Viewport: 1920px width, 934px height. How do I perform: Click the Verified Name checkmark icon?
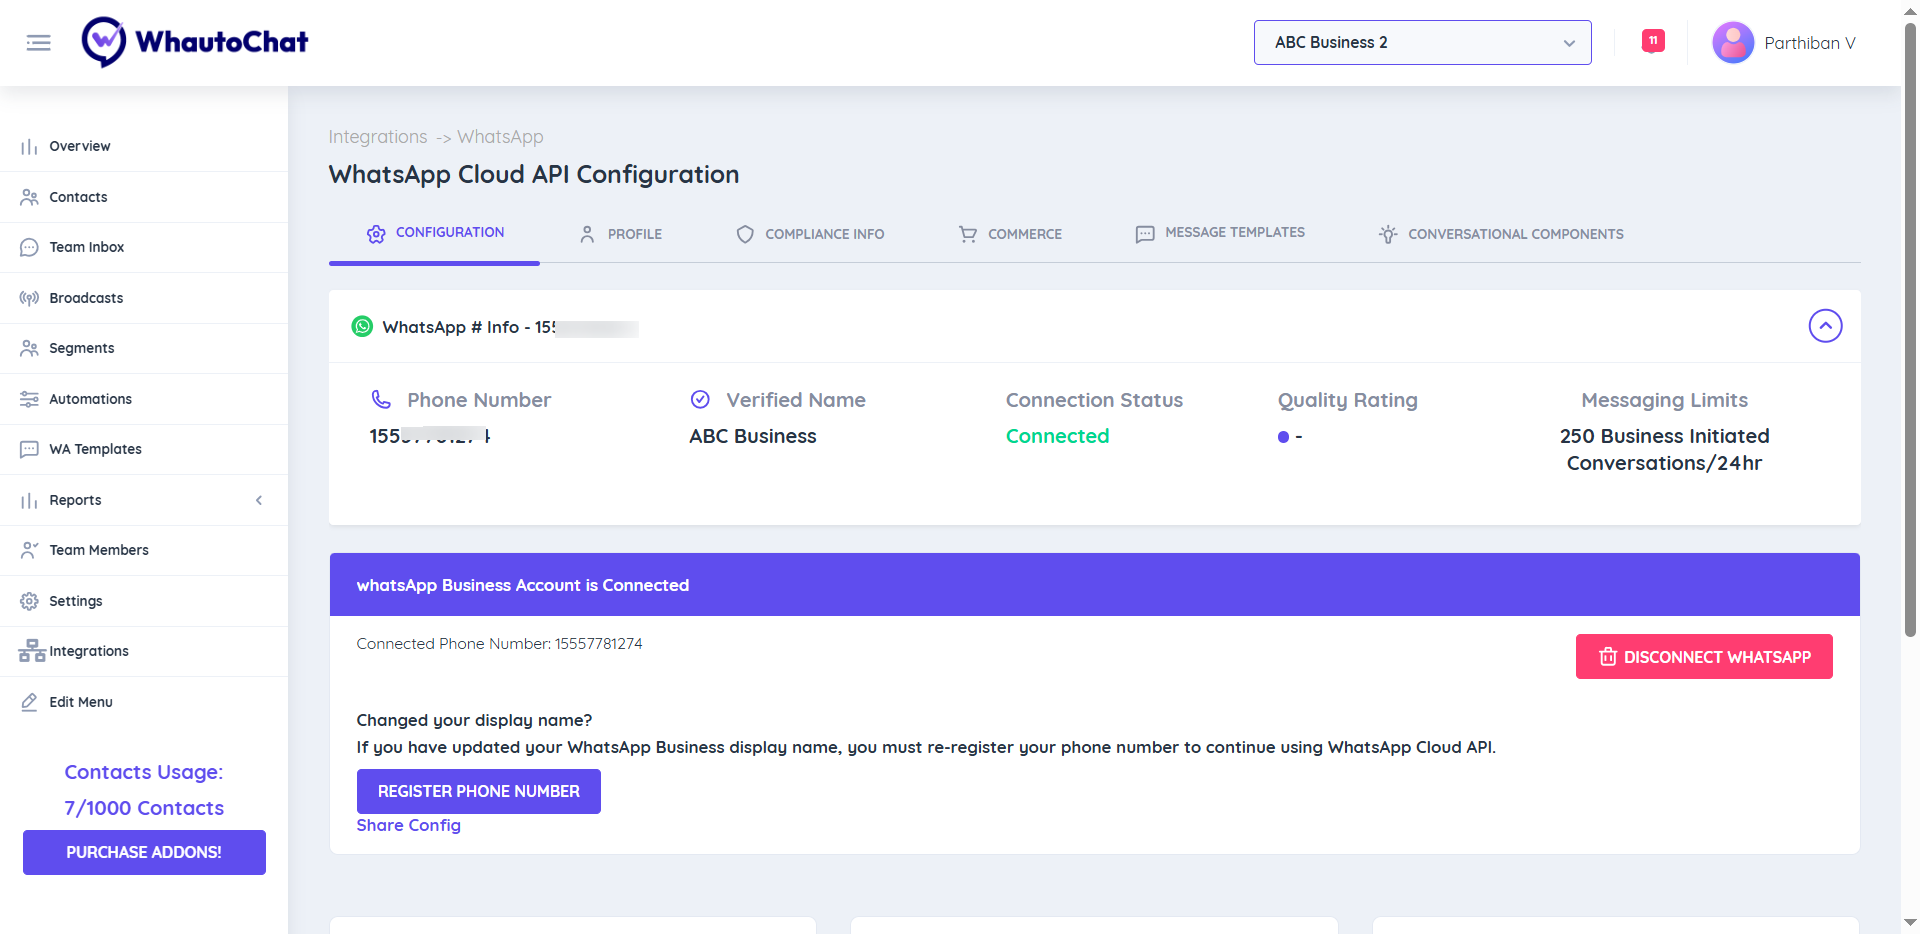[x=700, y=399]
